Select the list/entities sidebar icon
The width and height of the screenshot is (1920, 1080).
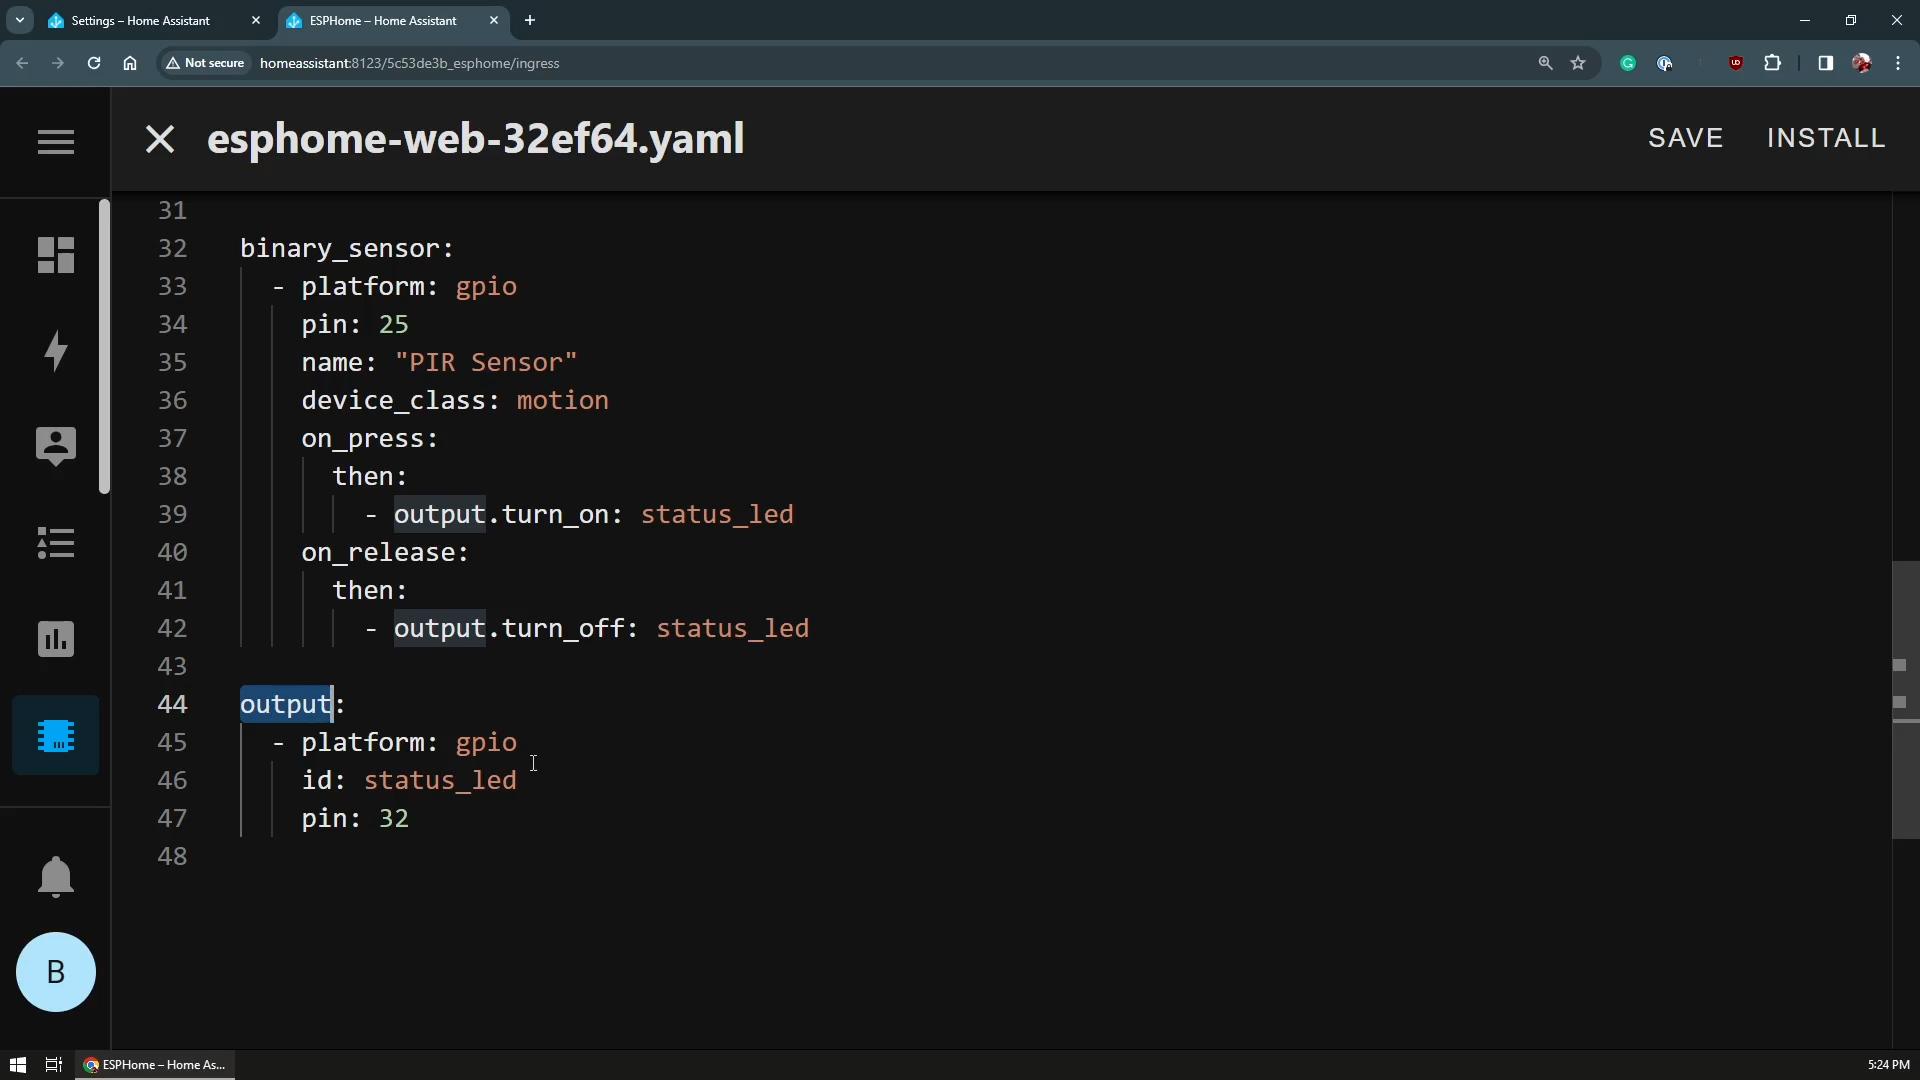(x=55, y=542)
